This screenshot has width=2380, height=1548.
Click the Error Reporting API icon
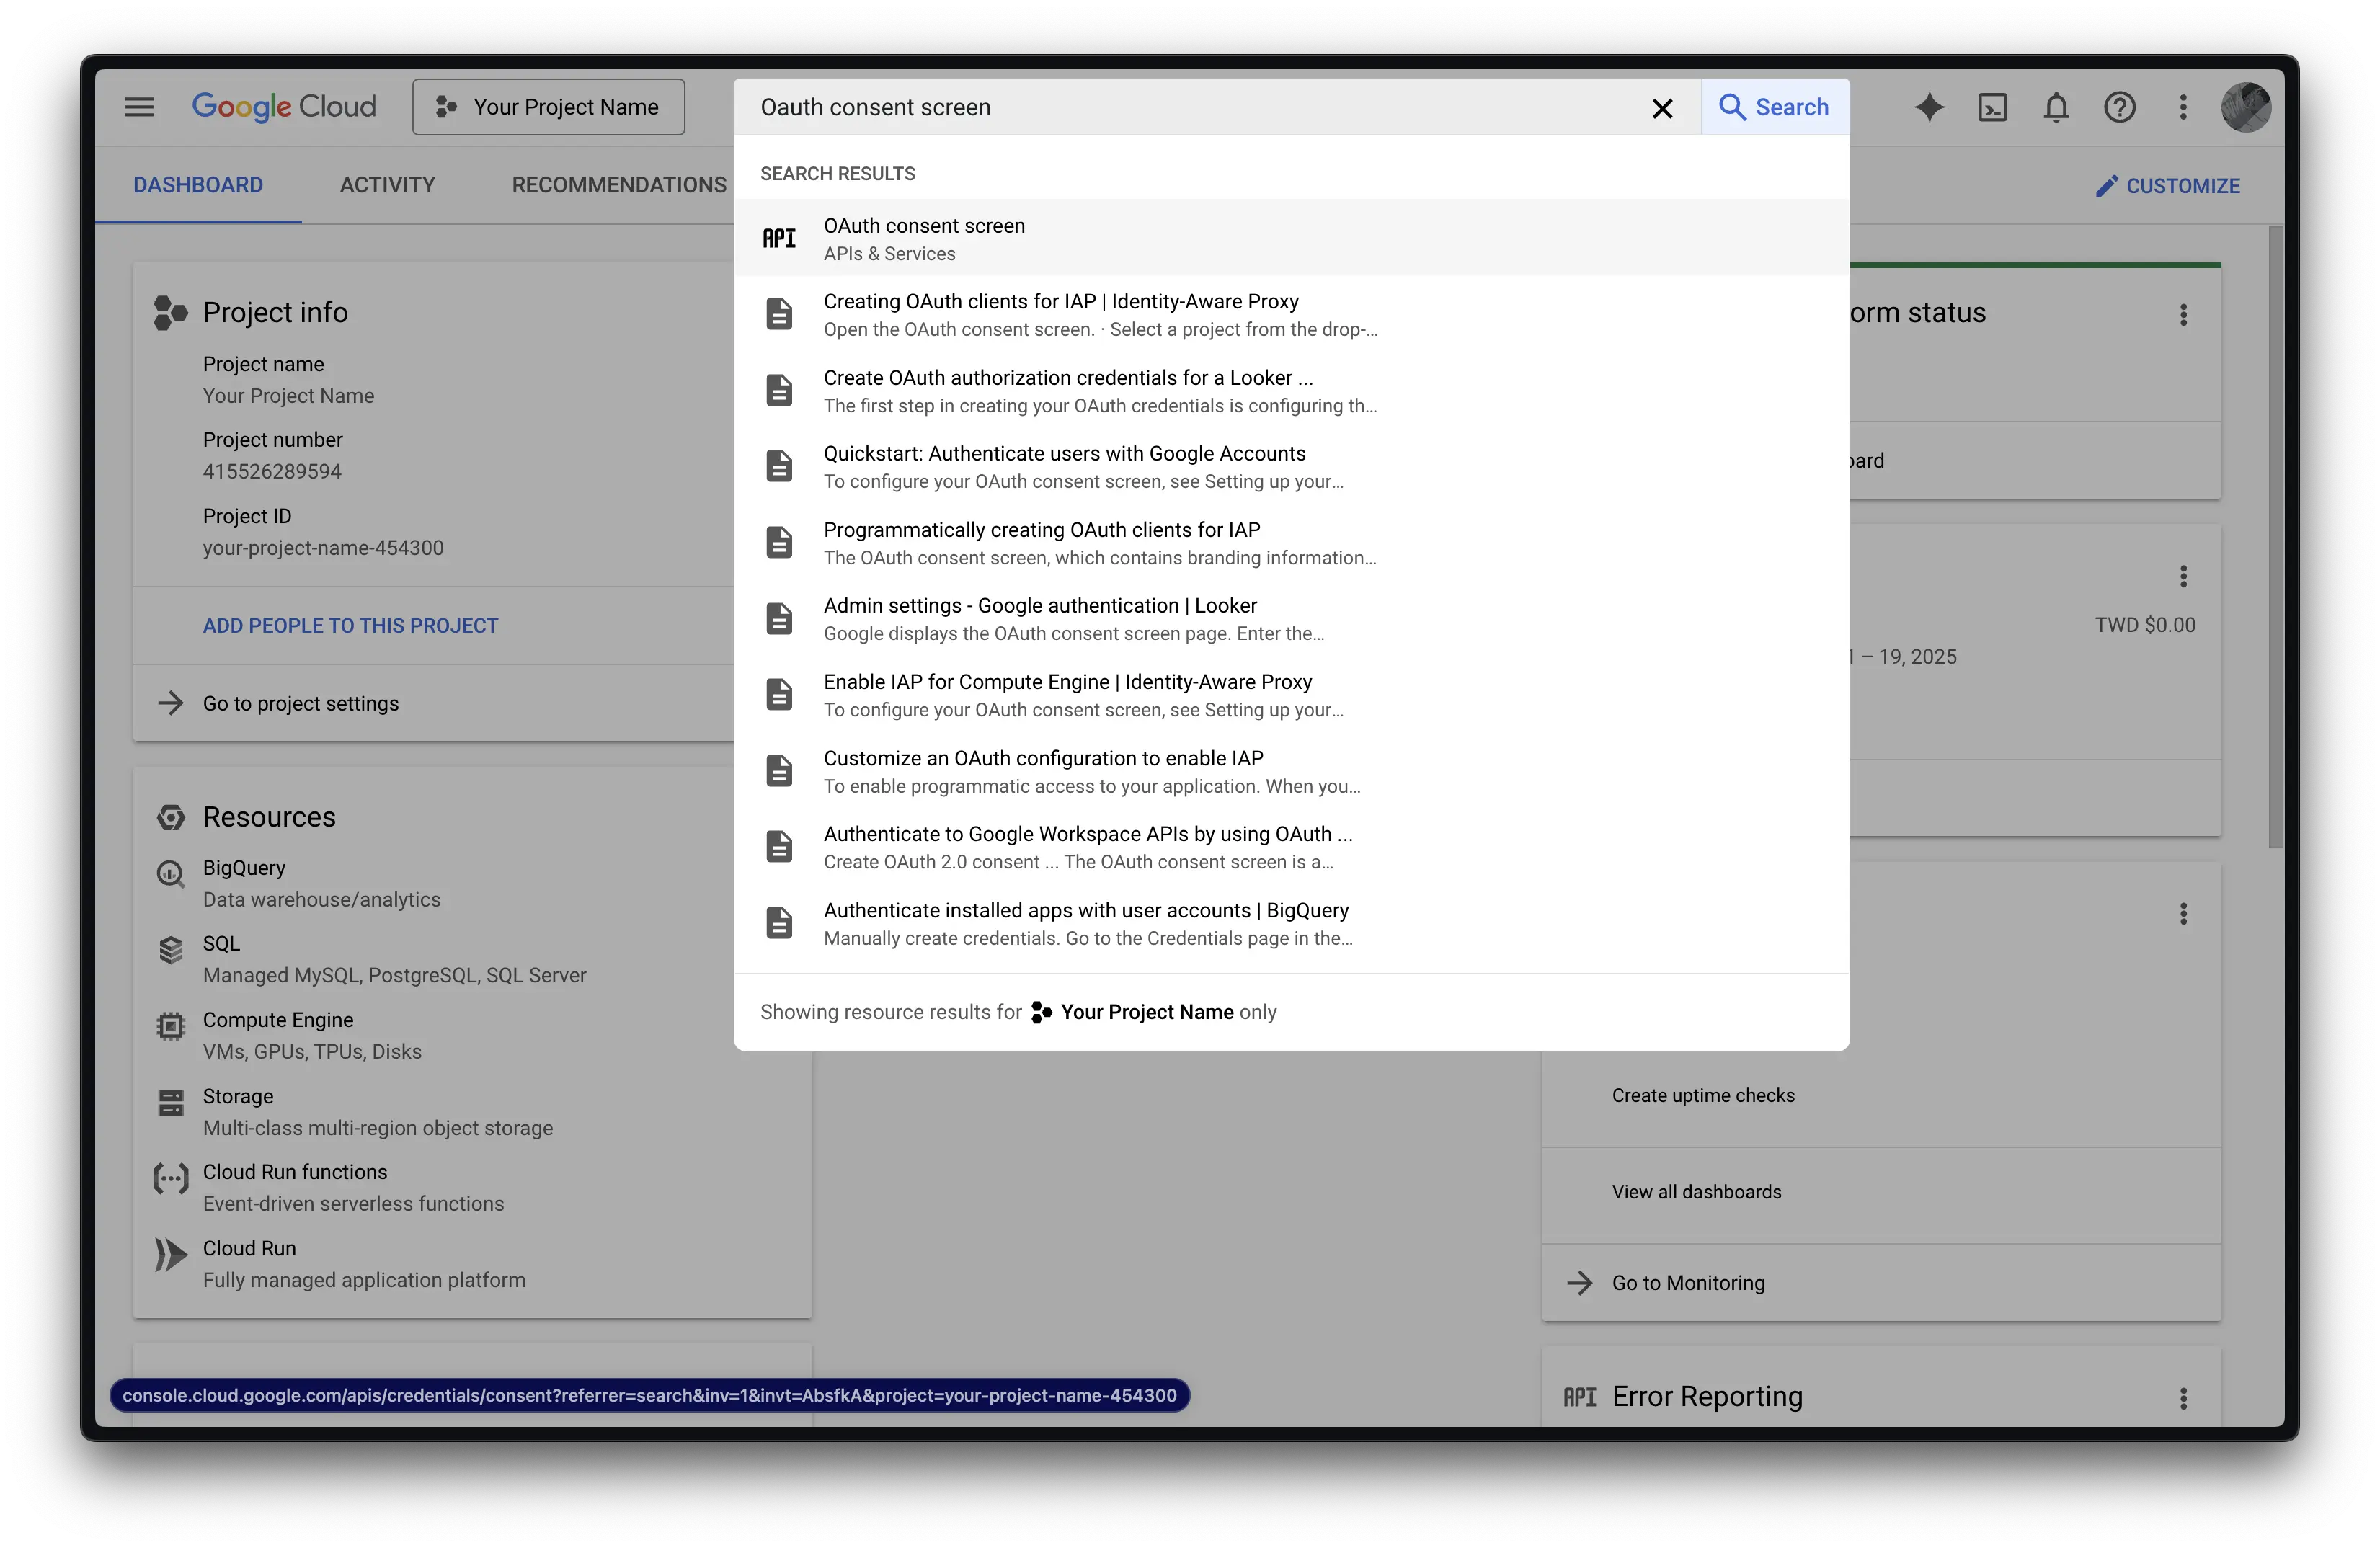pyautogui.click(x=1580, y=1397)
